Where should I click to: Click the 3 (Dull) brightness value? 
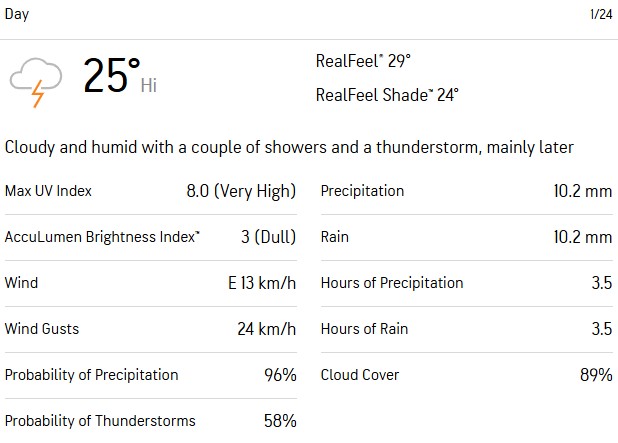coord(268,237)
